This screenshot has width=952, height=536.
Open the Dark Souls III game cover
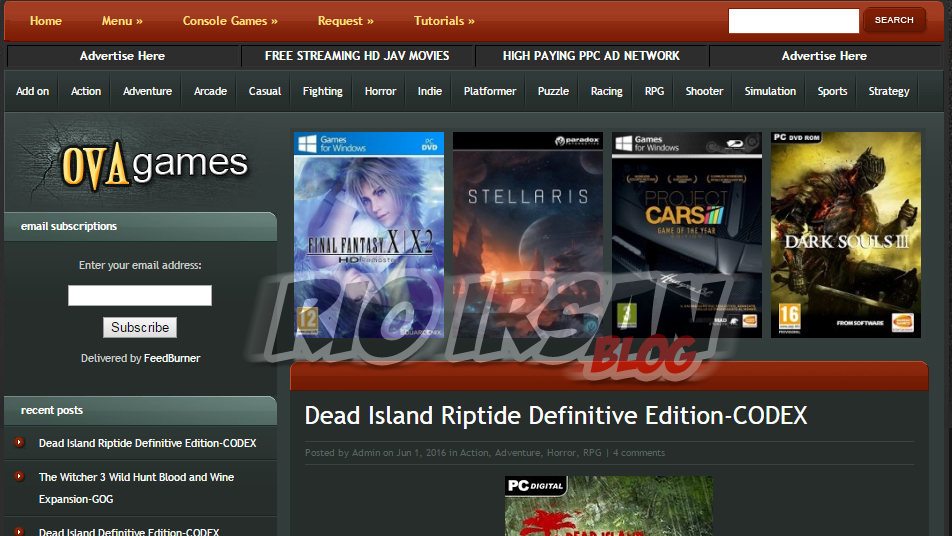[x=846, y=235]
